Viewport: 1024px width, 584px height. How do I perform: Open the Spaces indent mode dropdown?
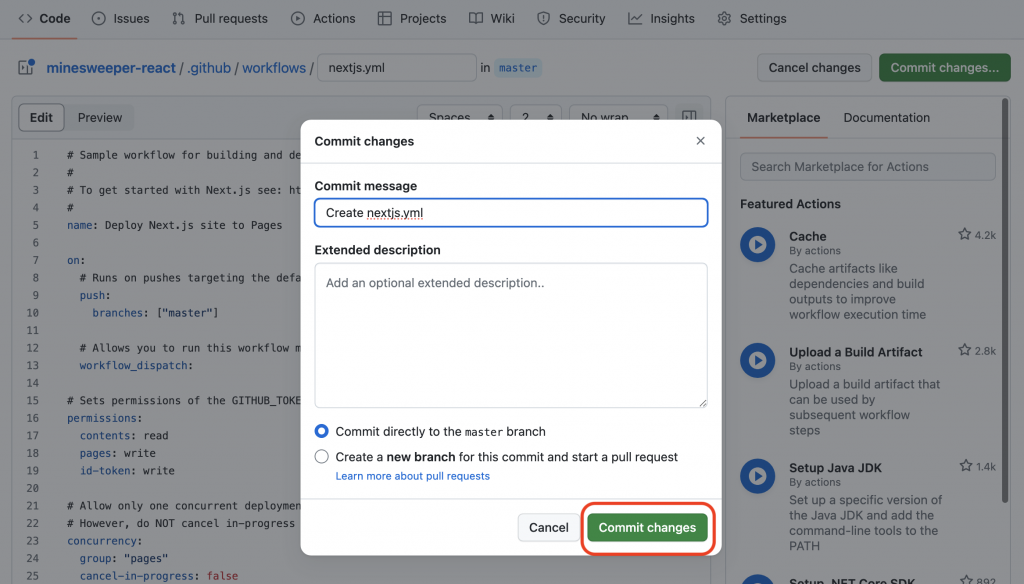click(x=459, y=117)
